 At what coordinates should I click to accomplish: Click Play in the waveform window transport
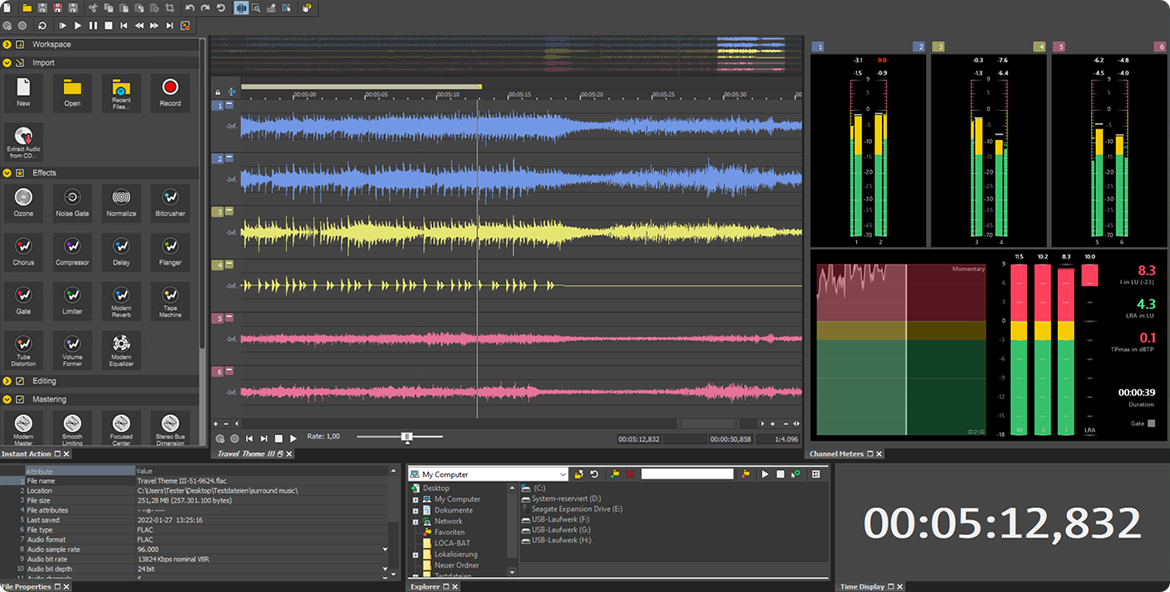(293, 439)
